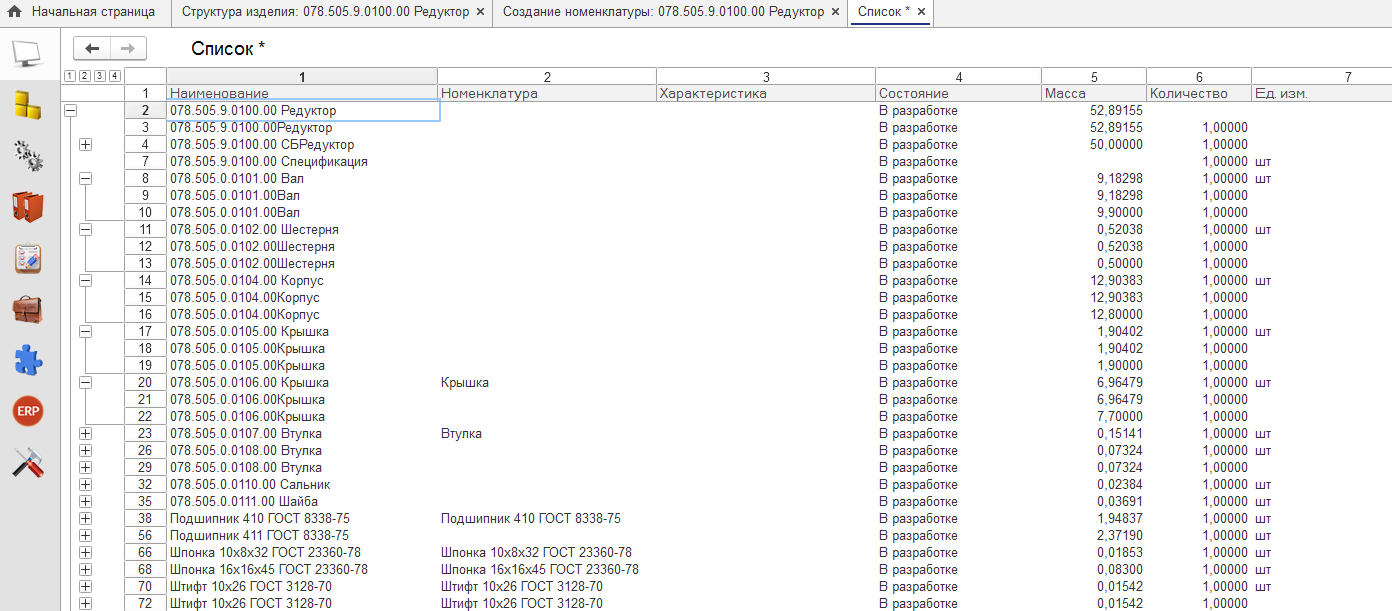
Task: Show grouping level 2 of the list
Action: (85, 76)
